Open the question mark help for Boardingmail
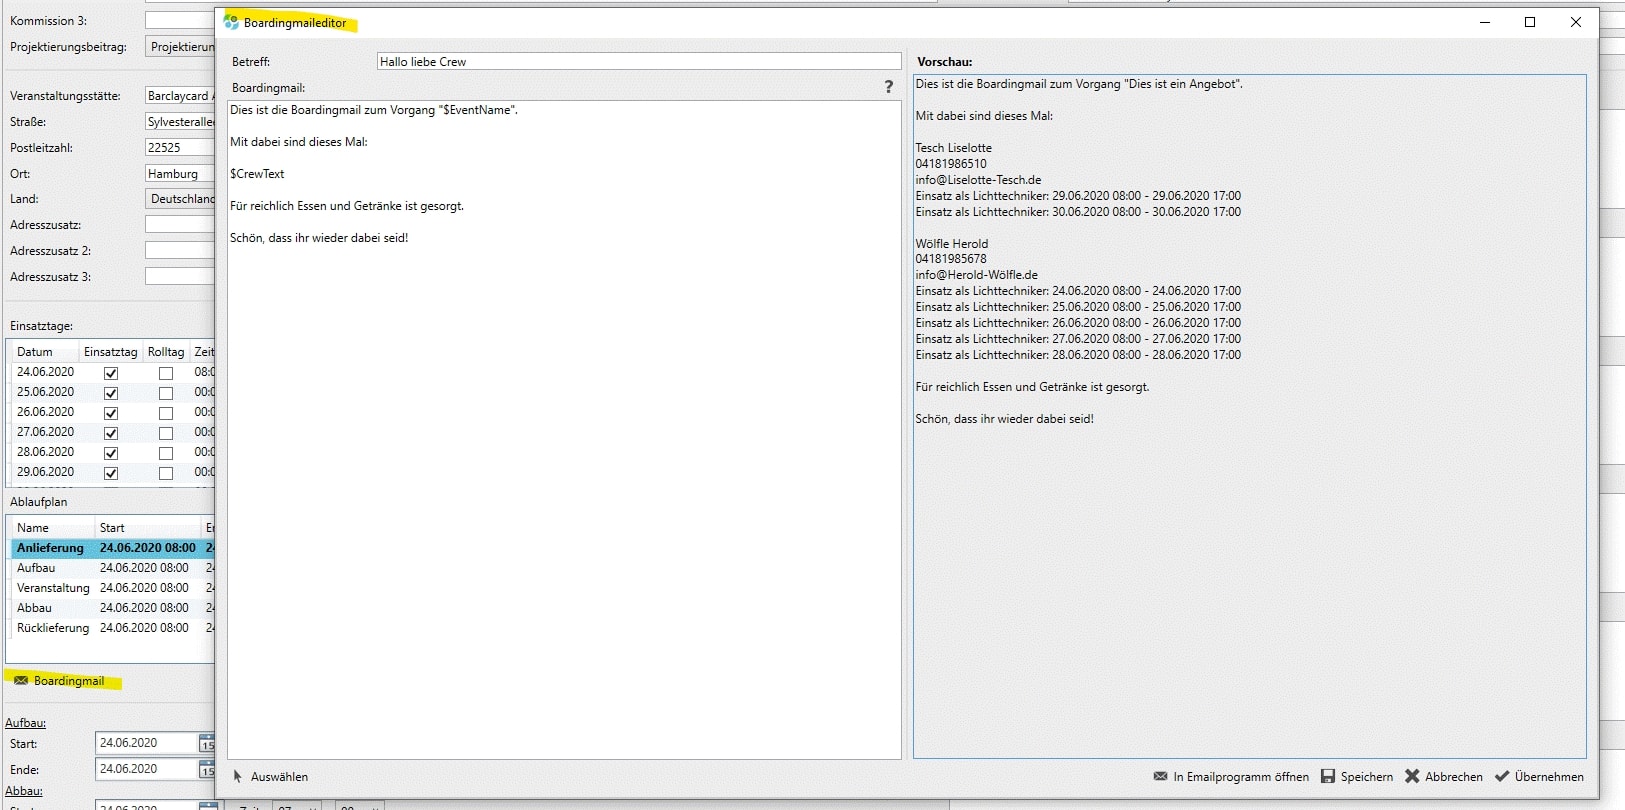This screenshot has width=1625, height=810. click(888, 87)
